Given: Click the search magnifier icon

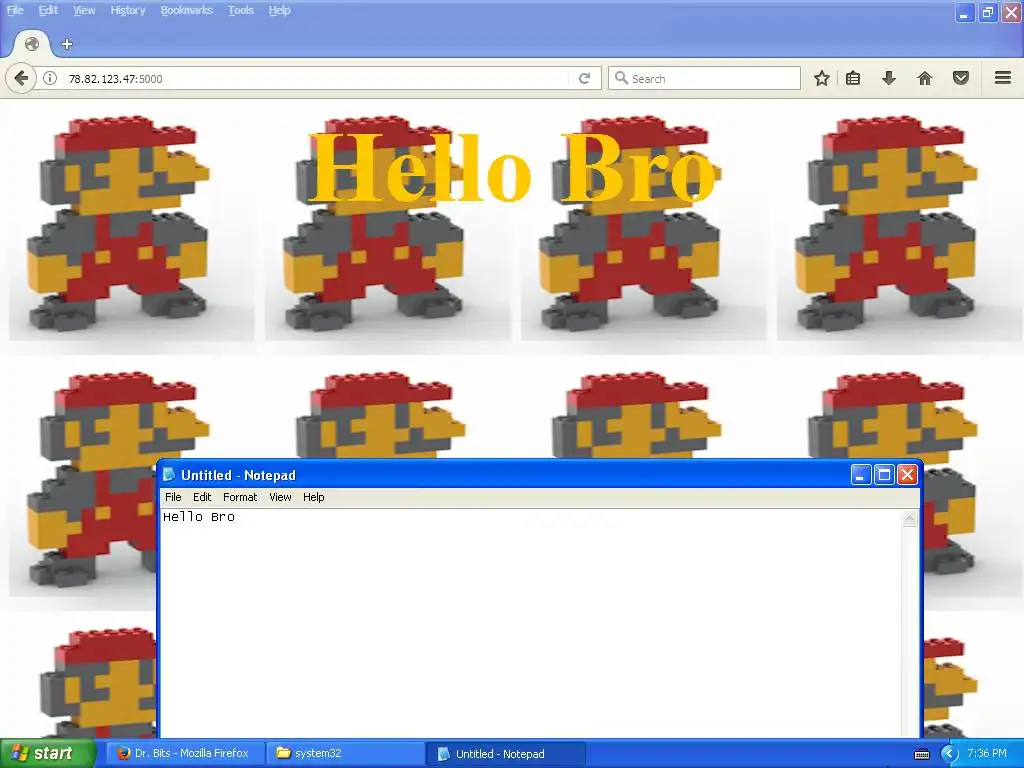Looking at the screenshot, I should point(621,78).
